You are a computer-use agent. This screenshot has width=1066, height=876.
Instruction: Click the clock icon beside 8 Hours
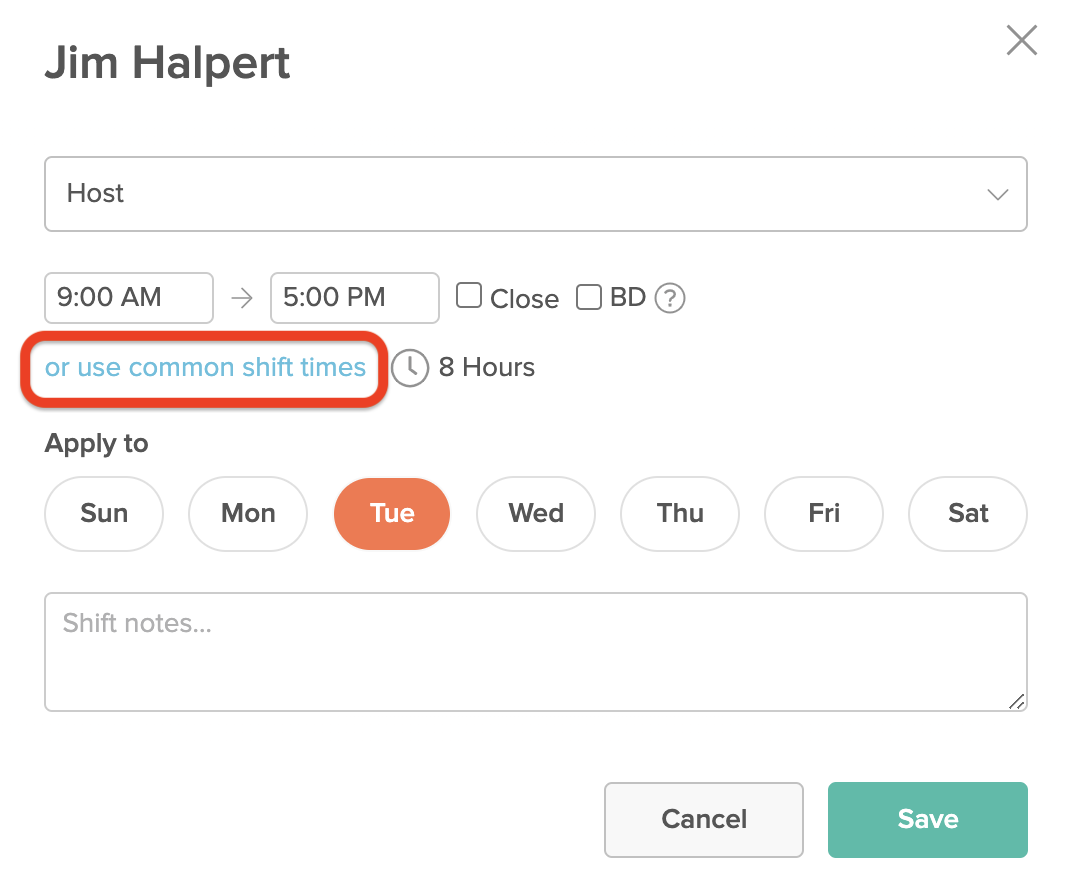click(x=409, y=368)
